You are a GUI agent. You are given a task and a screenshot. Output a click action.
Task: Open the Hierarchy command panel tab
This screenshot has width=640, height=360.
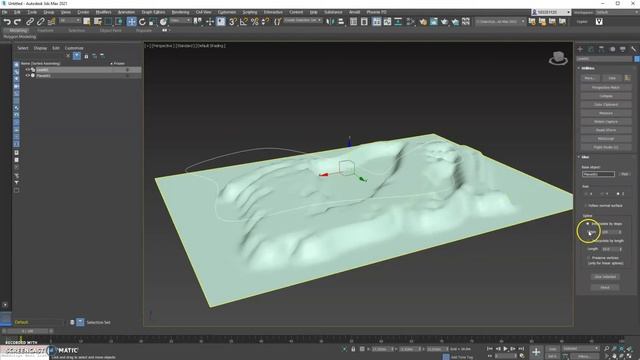coord(601,49)
